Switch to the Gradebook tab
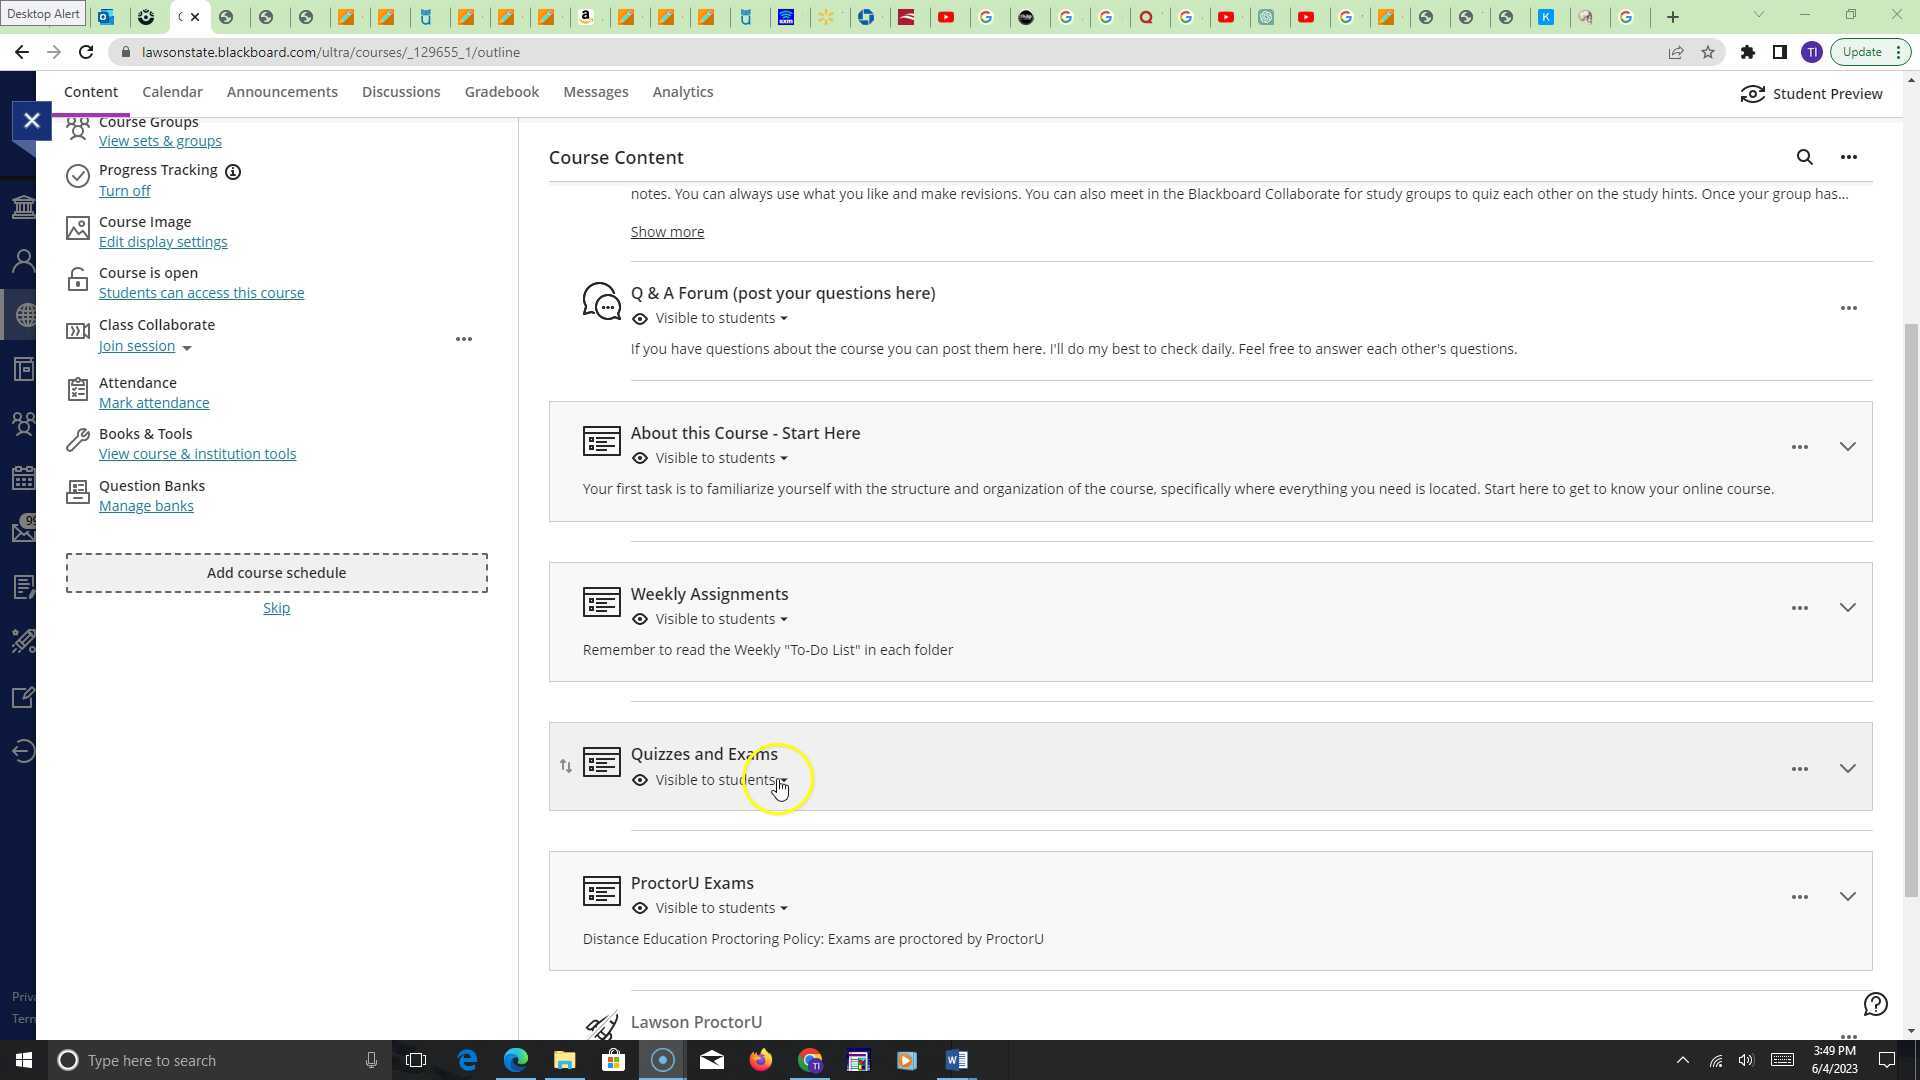Image resolution: width=1920 pixels, height=1080 pixels. point(501,92)
